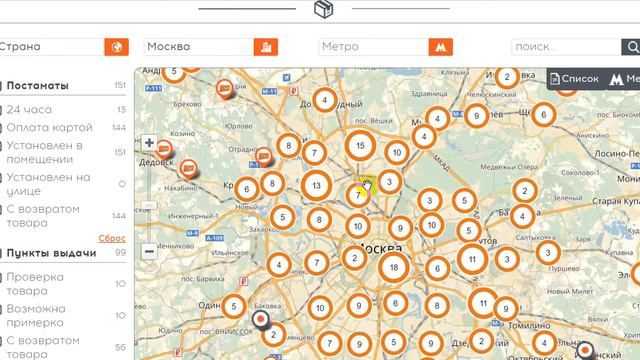Screen dimensions: 640x360
Task: Open cluster 2 beside Зеленый label
Action: point(524,191)
